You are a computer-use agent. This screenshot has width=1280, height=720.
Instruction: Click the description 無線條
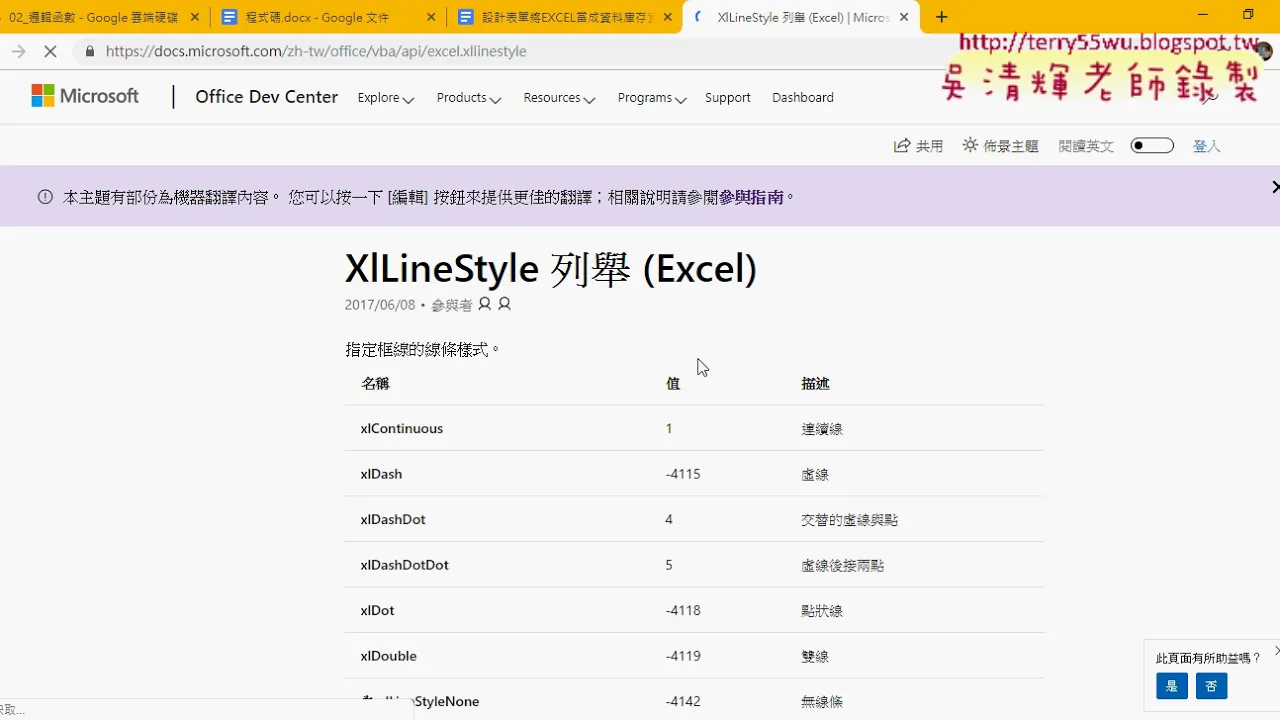tap(822, 702)
